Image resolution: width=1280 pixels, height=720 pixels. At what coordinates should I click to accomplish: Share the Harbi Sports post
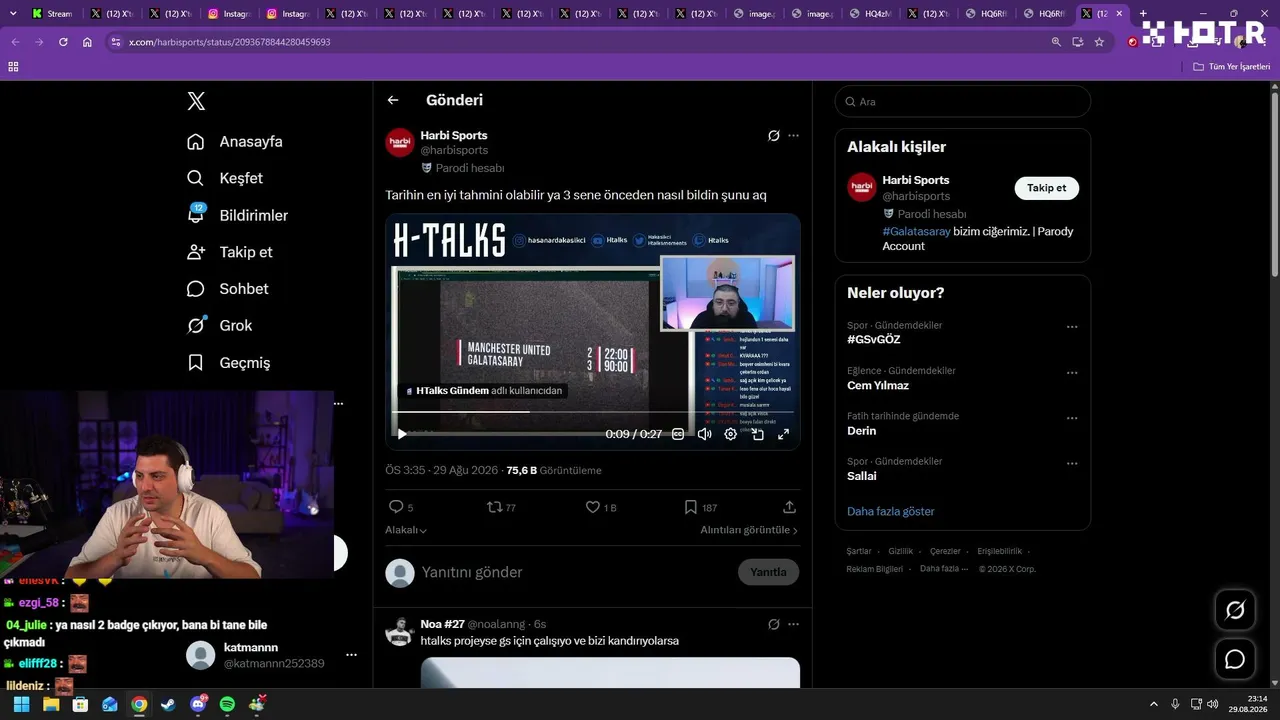coord(789,507)
